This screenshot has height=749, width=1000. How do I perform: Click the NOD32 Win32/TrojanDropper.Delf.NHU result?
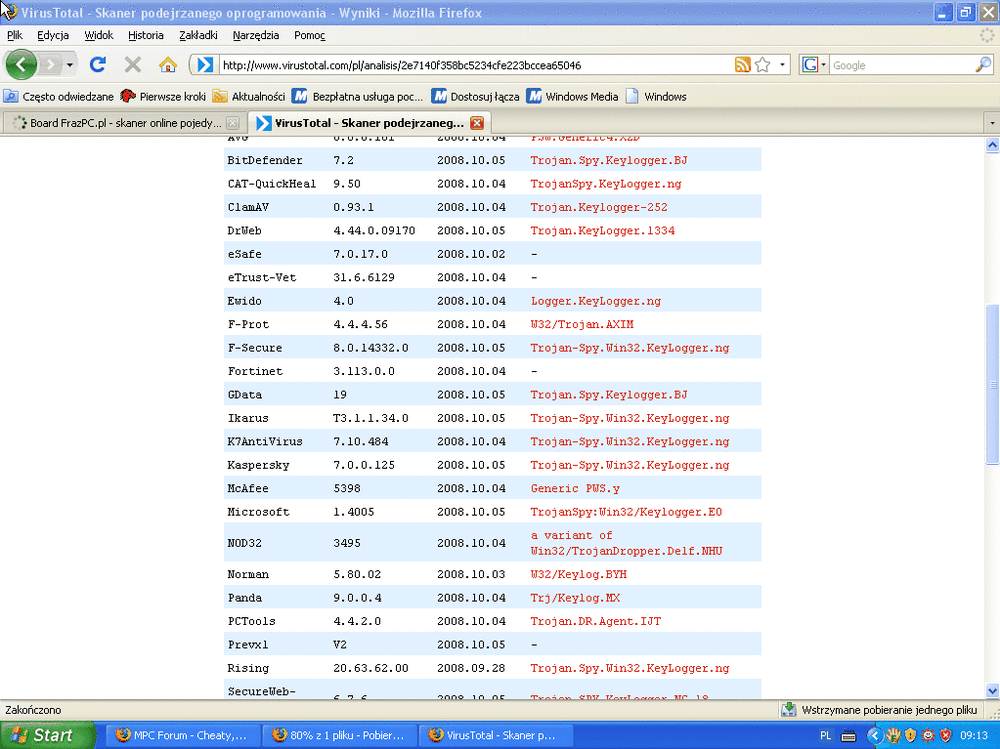point(626,551)
